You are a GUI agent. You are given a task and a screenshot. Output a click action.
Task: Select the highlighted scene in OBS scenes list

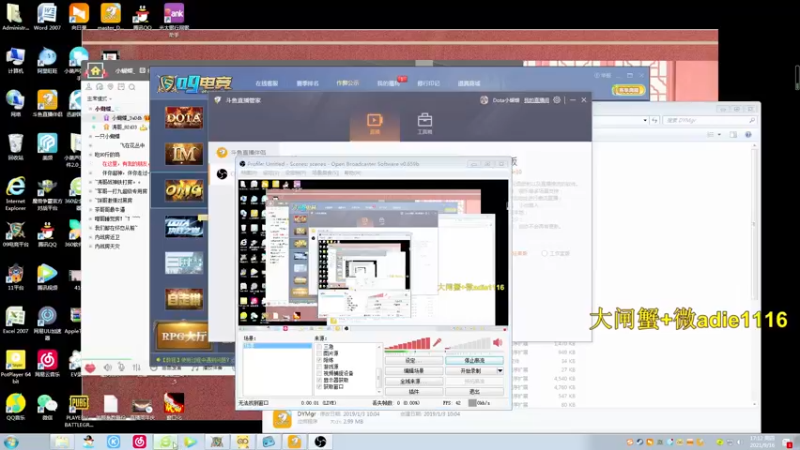click(277, 345)
